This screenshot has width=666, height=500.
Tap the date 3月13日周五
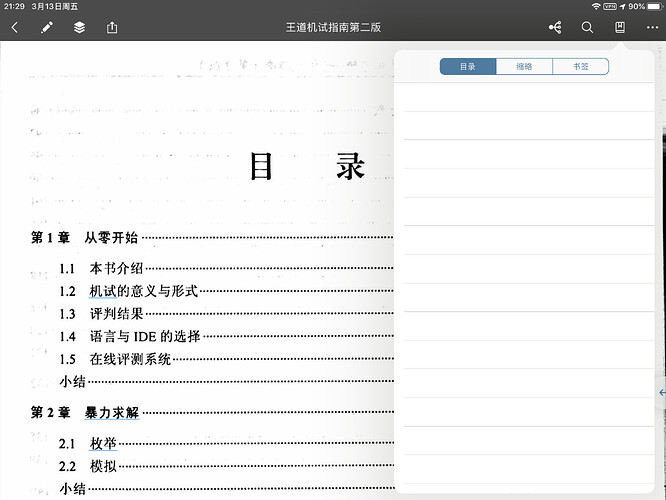54,6
